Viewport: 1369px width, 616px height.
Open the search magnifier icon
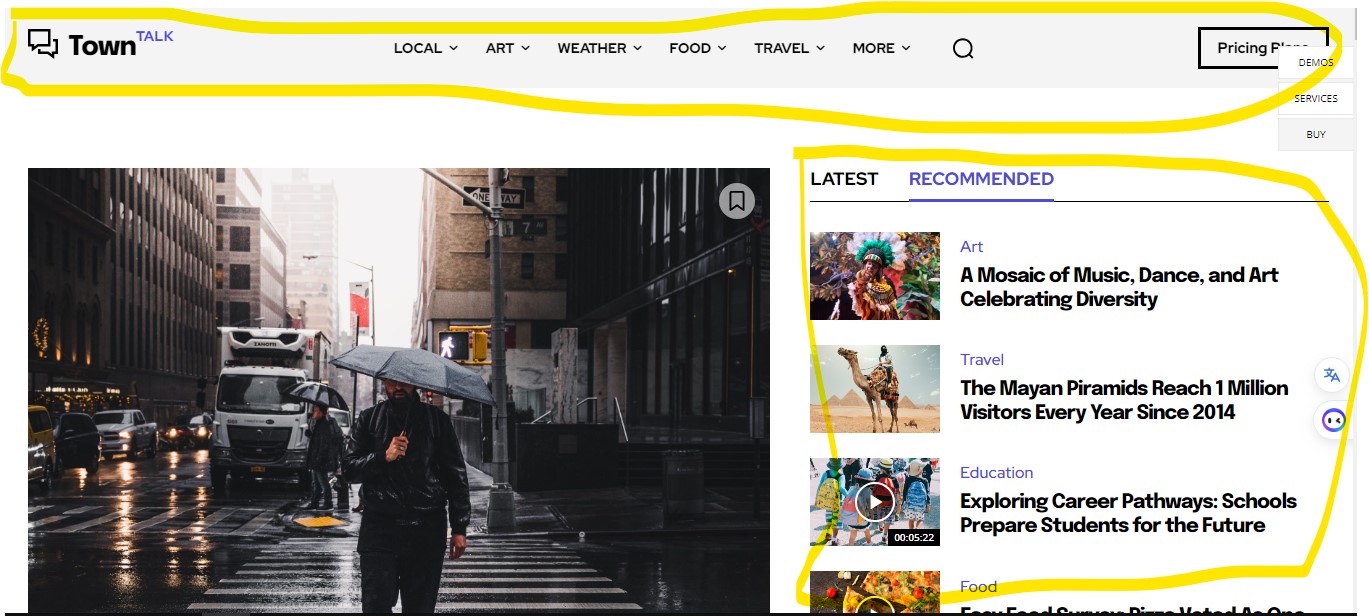(x=963, y=48)
